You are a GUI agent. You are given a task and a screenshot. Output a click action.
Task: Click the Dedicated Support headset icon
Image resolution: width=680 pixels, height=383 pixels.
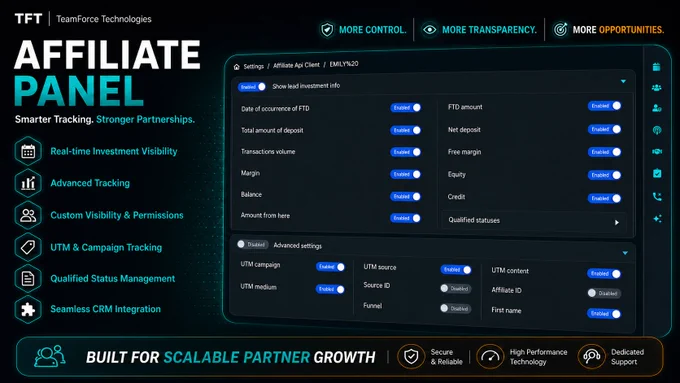(592, 357)
